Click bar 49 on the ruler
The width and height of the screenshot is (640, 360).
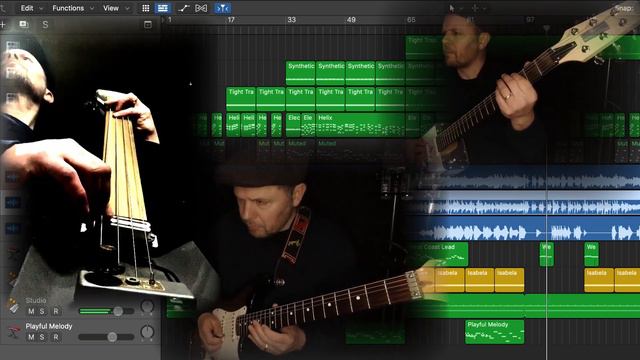[x=351, y=20]
